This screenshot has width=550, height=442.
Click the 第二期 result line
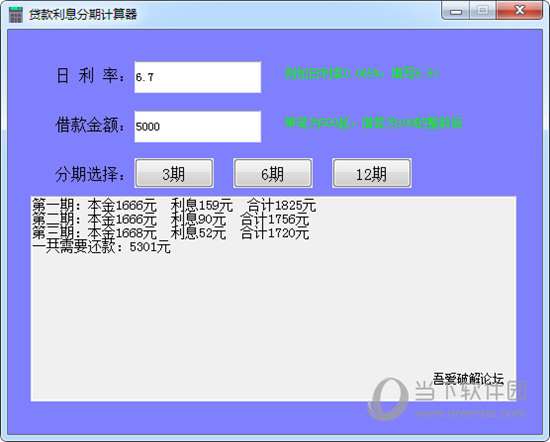(170, 220)
